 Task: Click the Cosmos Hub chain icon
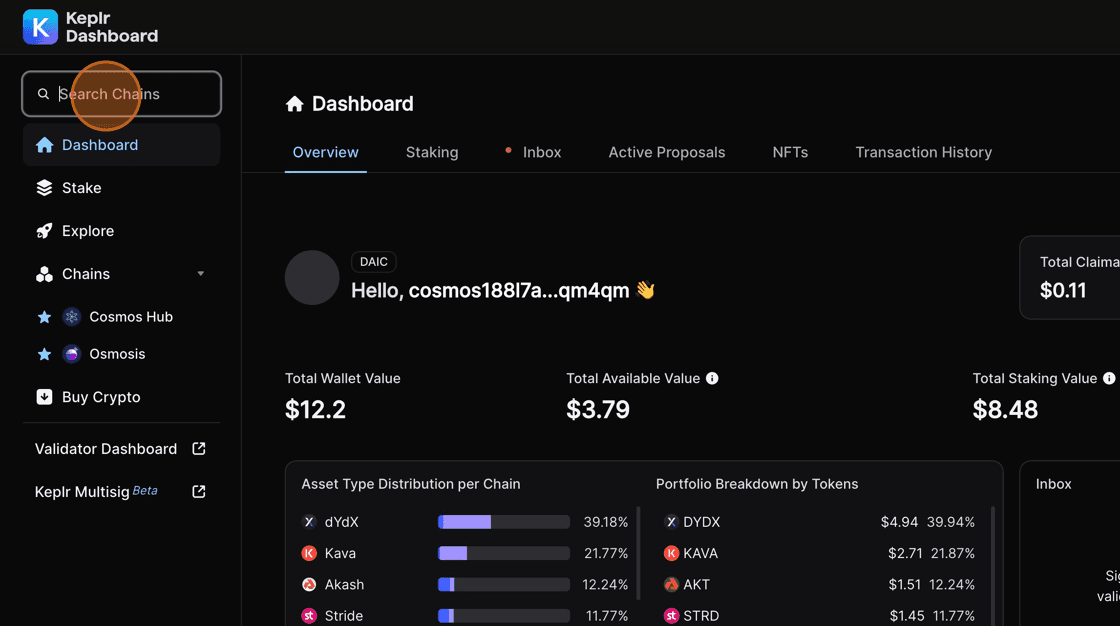pos(71,317)
